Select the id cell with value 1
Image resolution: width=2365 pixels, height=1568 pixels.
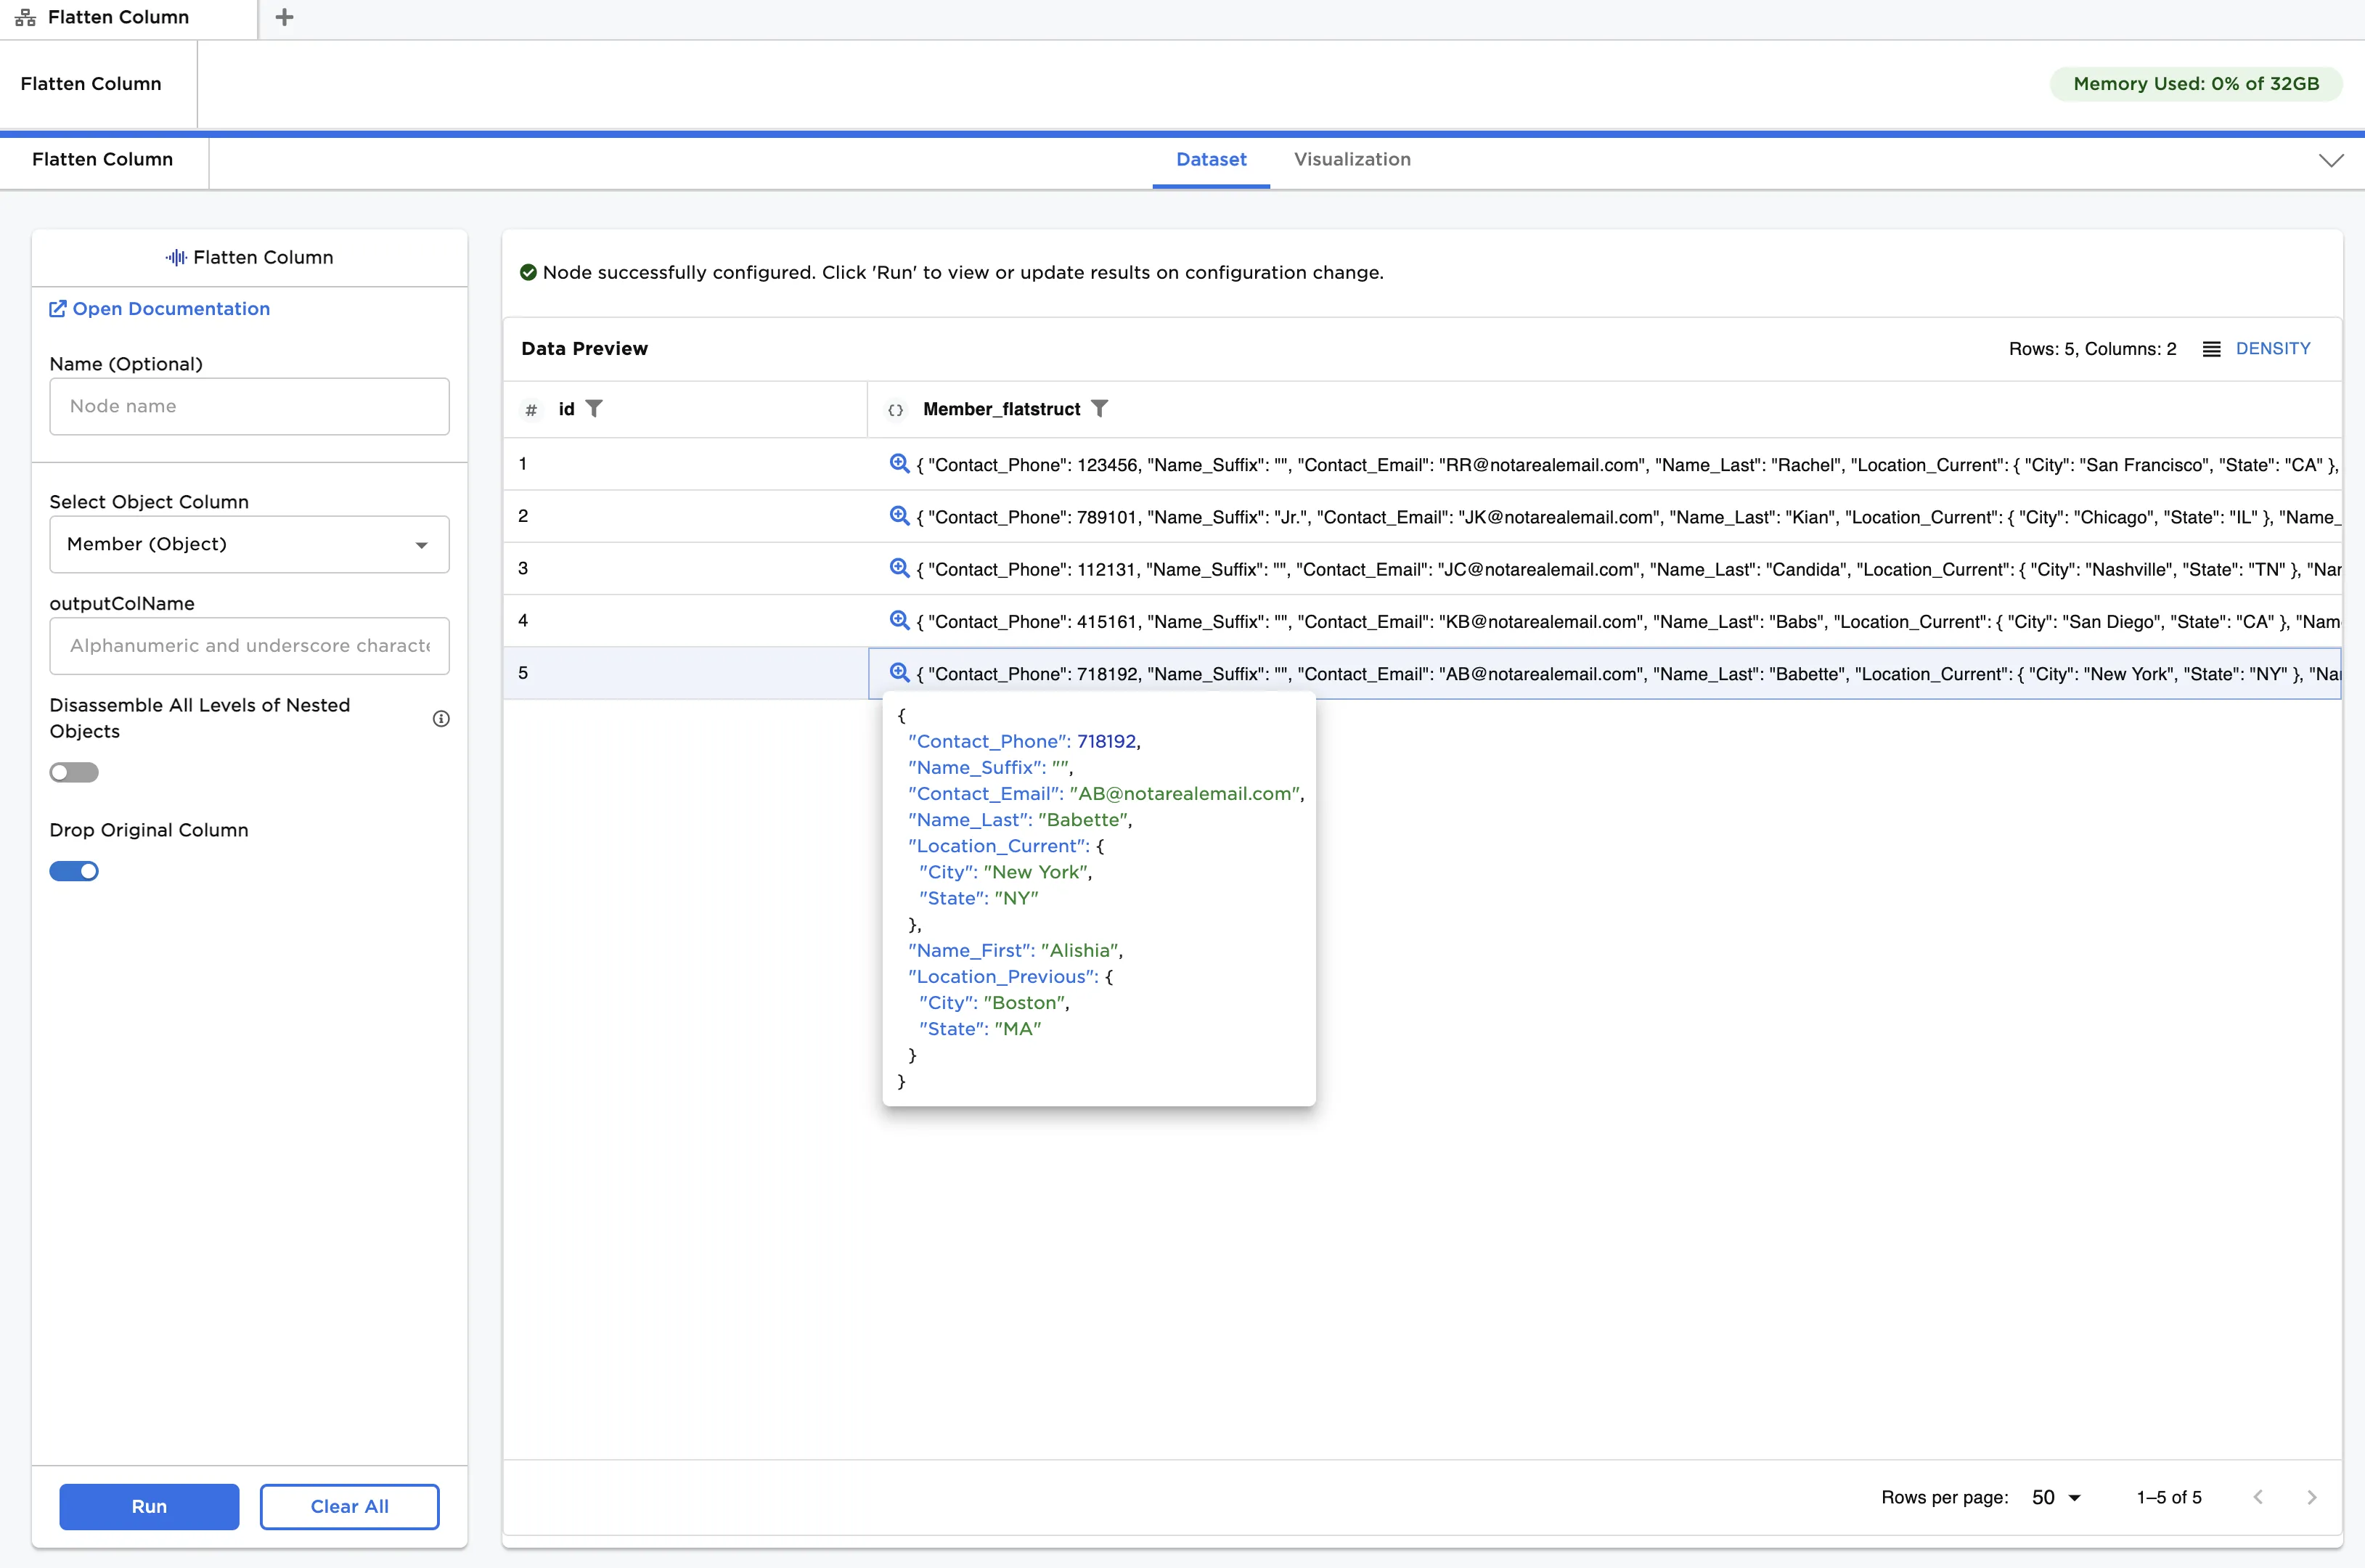point(685,464)
